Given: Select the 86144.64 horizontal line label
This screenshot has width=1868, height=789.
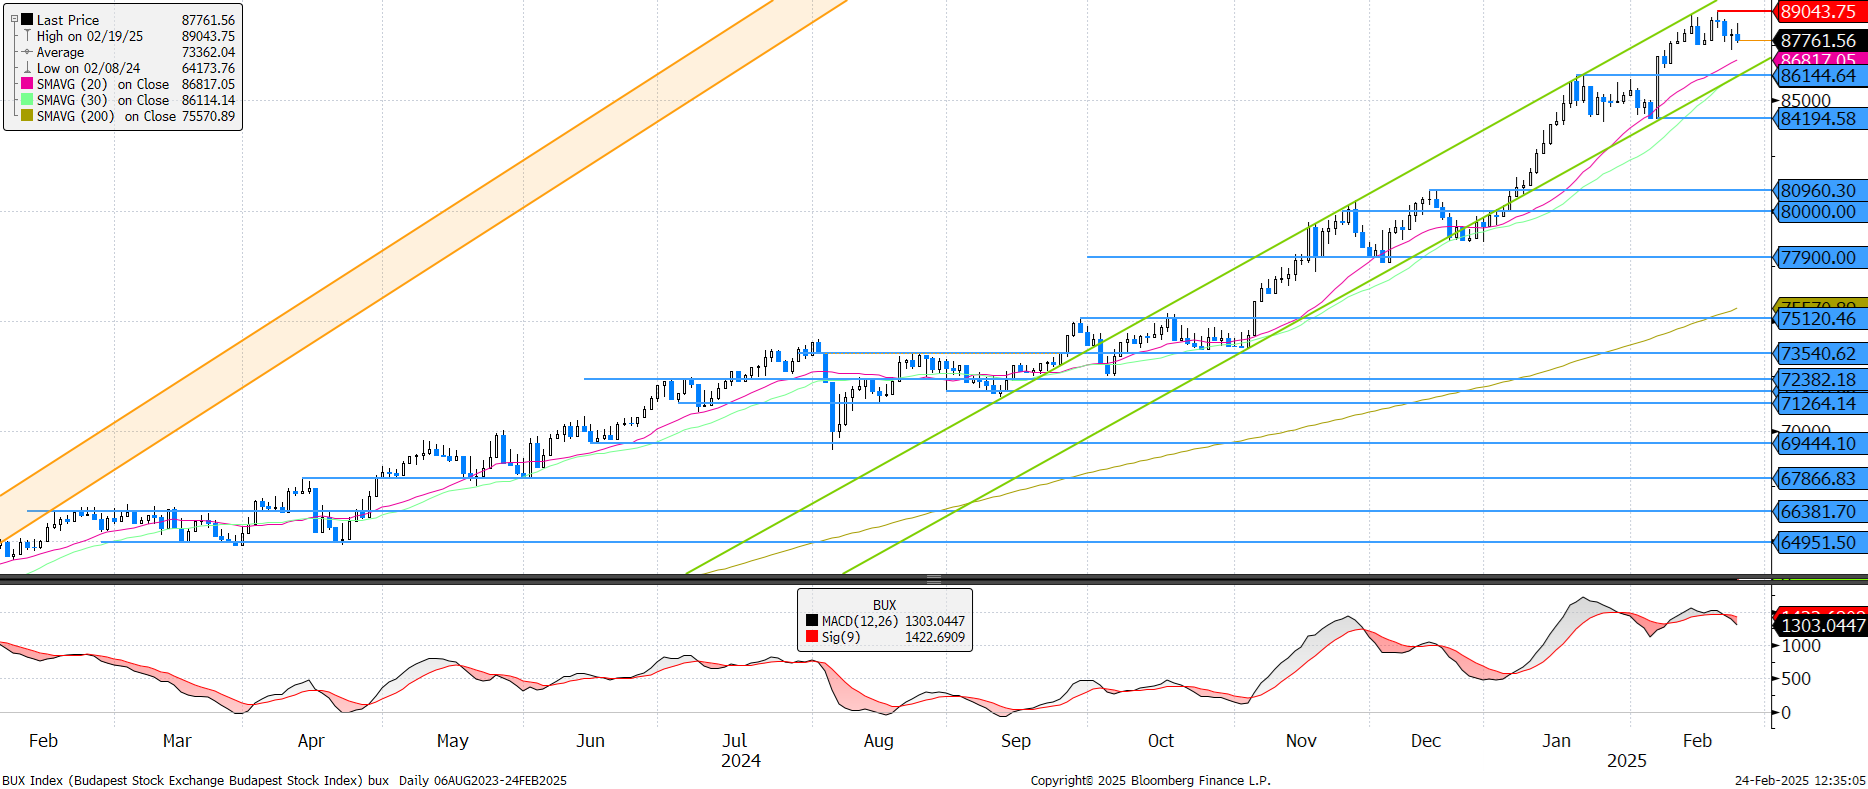Looking at the screenshot, I should tap(1819, 75).
